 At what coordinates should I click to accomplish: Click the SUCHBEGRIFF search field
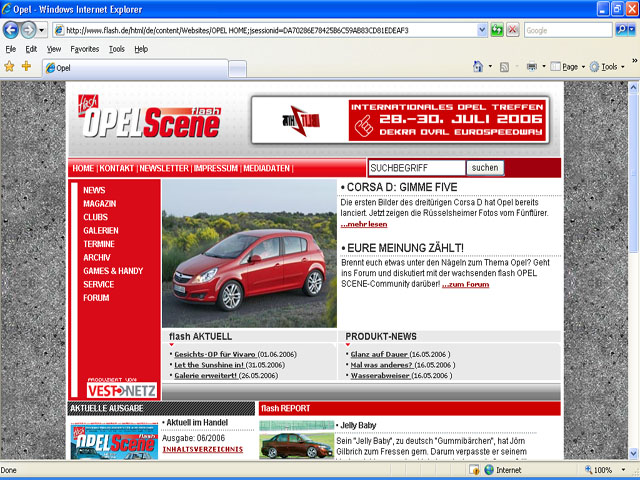tap(417, 168)
